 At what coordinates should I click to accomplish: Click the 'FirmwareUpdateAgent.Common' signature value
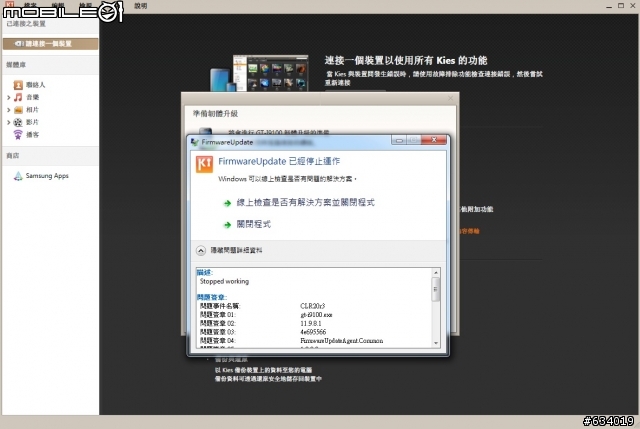(x=341, y=340)
